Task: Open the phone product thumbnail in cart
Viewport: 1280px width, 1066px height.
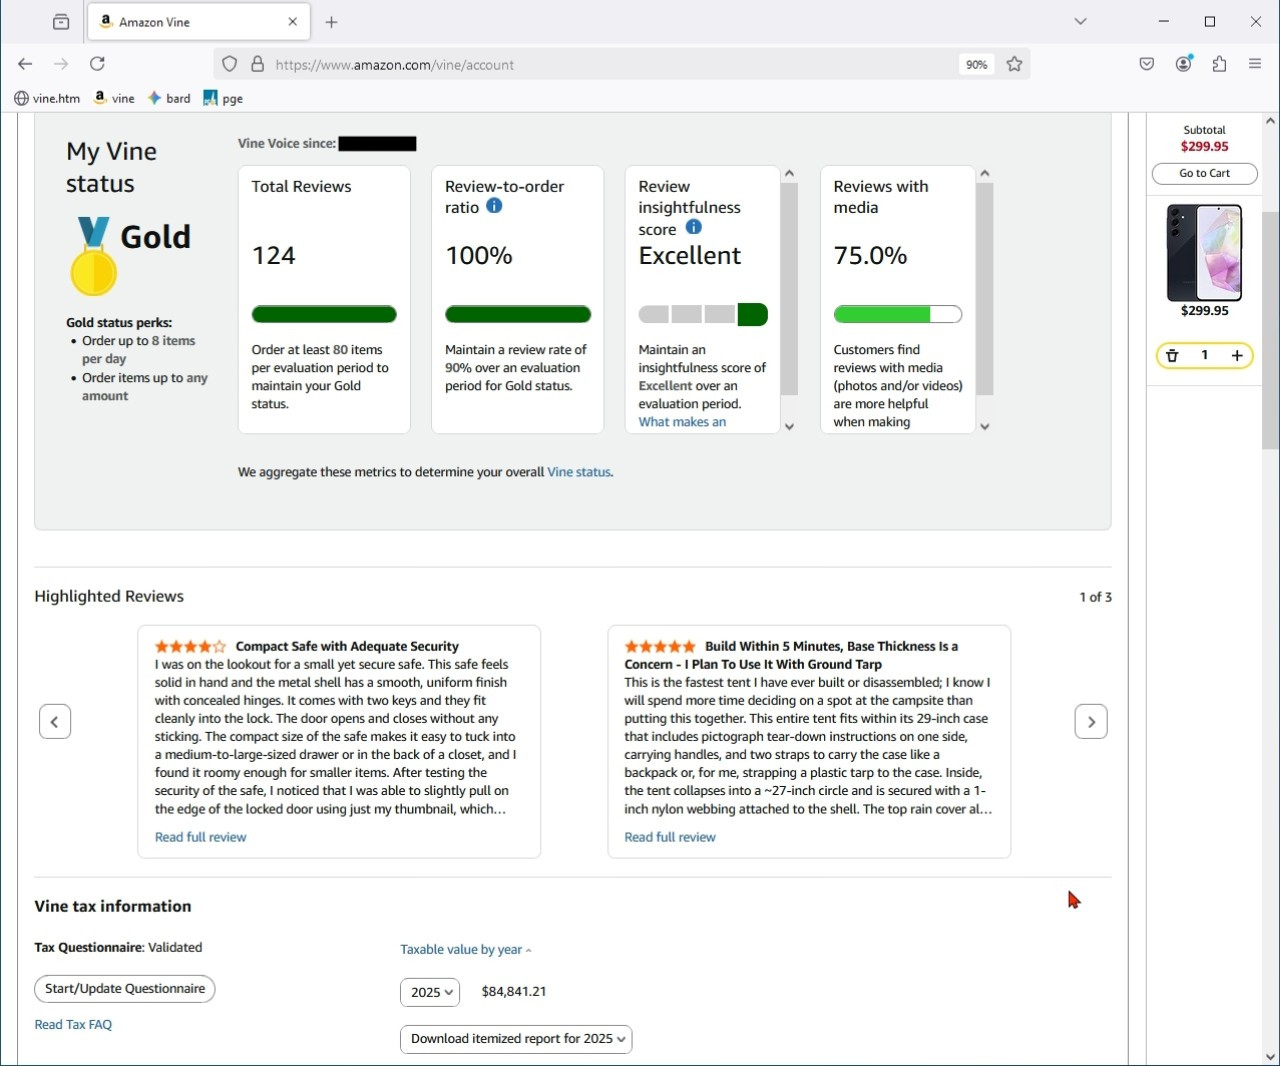Action: coord(1205,253)
